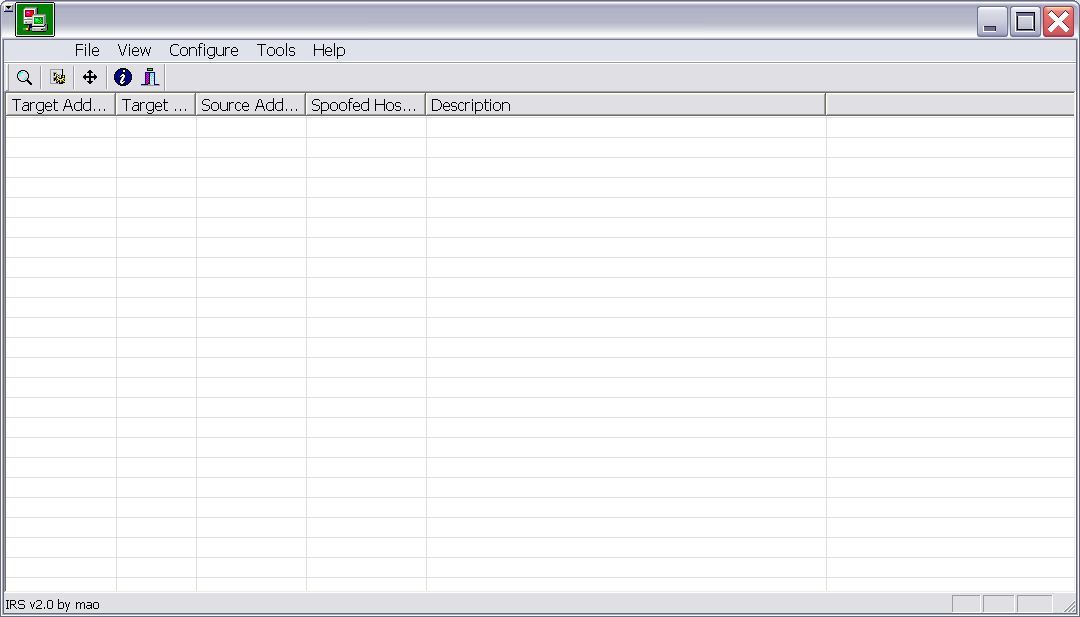Open the Configure menu
The width and height of the screenshot is (1080, 617).
click(204, 50)
